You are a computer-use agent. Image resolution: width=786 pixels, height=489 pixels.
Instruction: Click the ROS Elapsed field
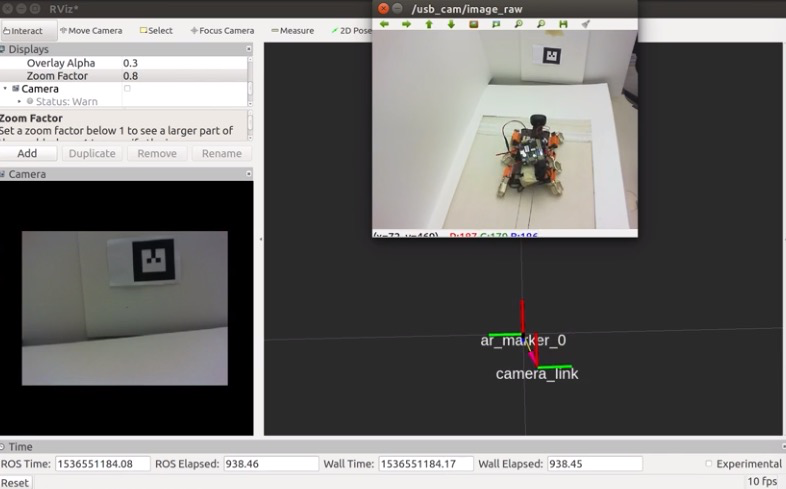point(271,464)
